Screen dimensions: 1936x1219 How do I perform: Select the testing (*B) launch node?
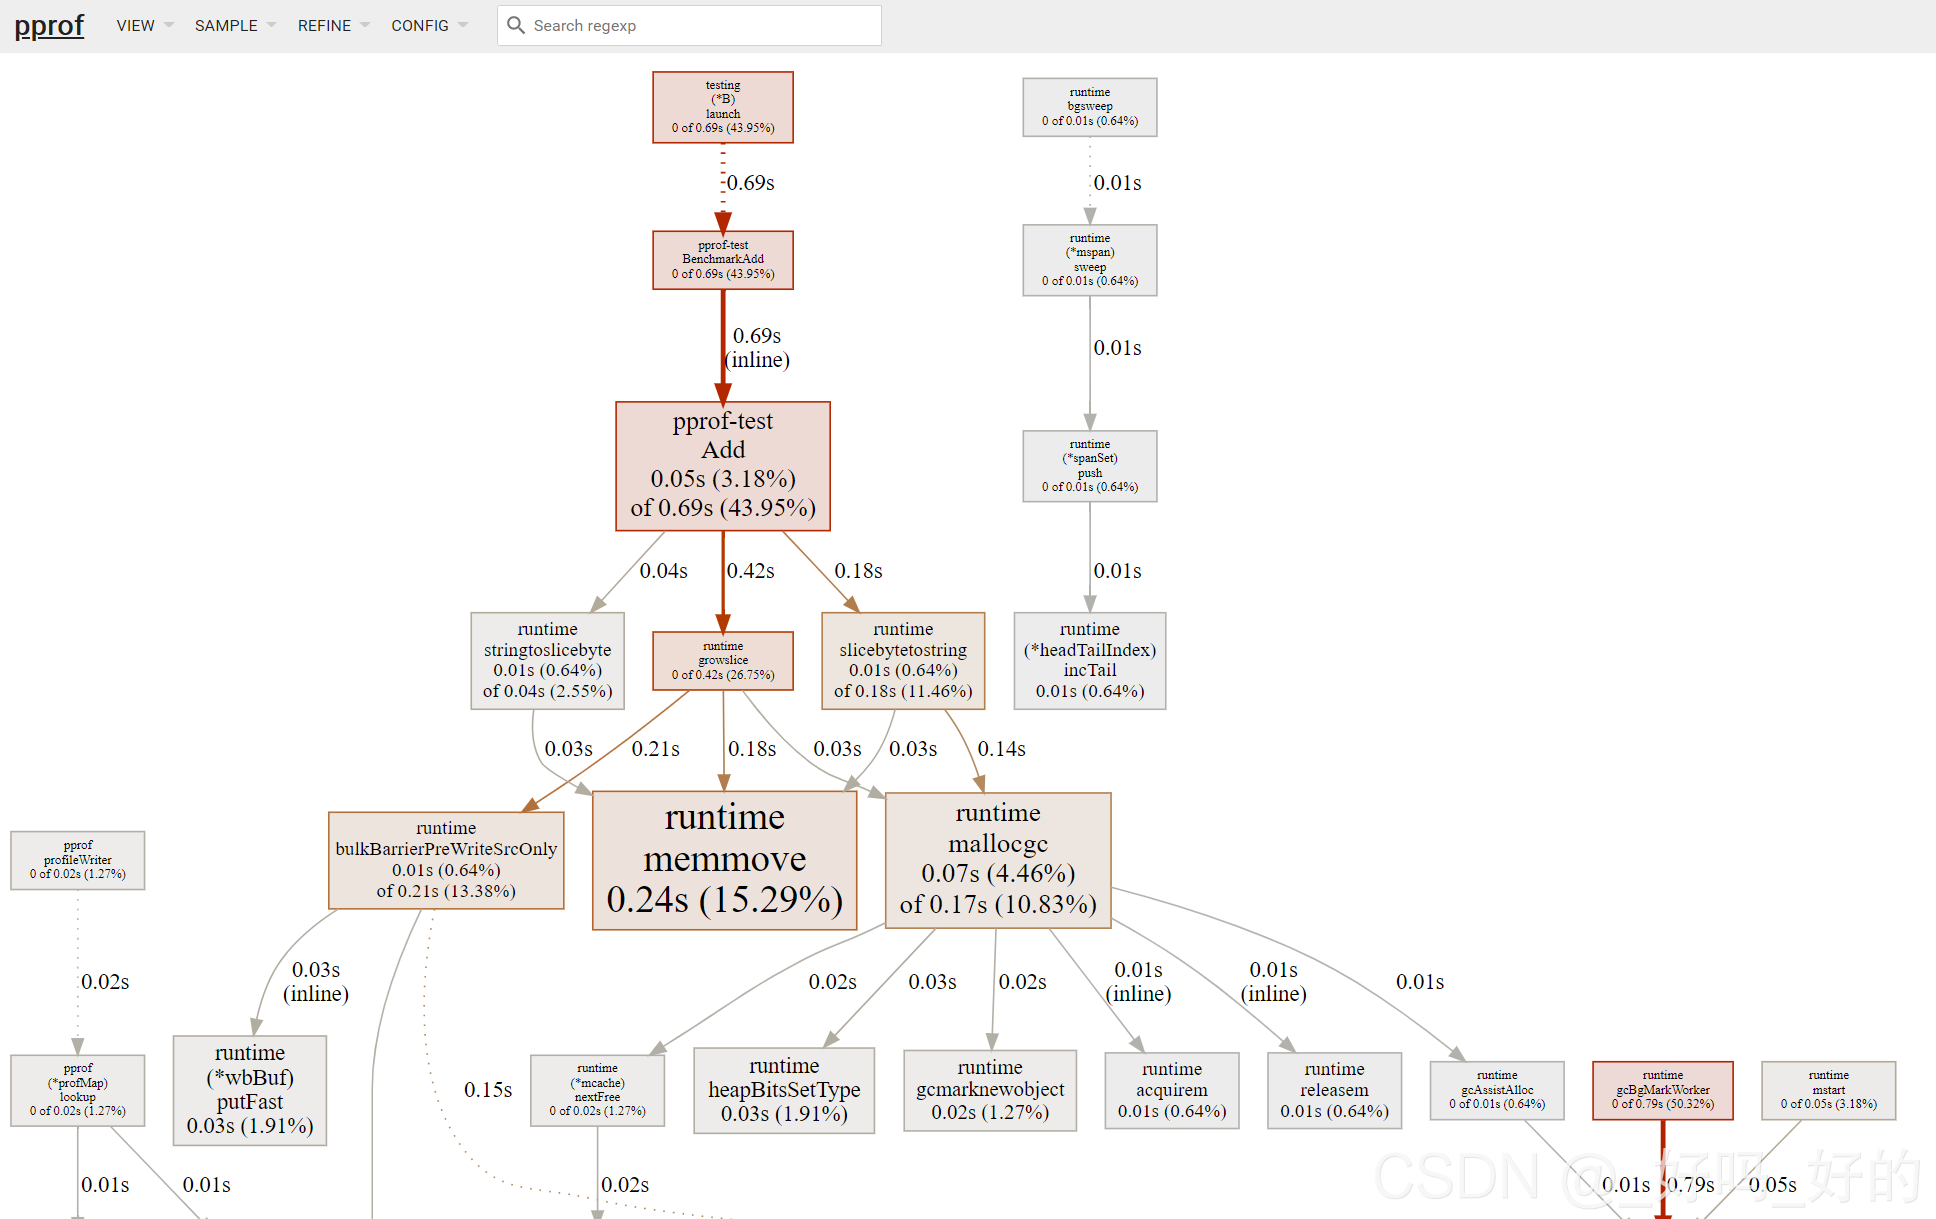coord(723,107)
